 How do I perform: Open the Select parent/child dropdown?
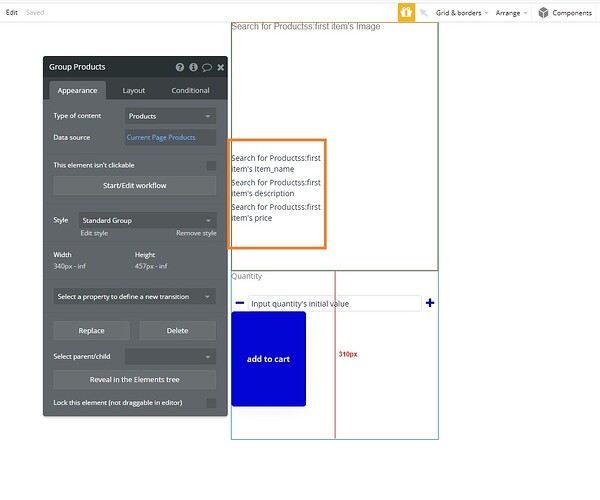(x=170, y=357)
